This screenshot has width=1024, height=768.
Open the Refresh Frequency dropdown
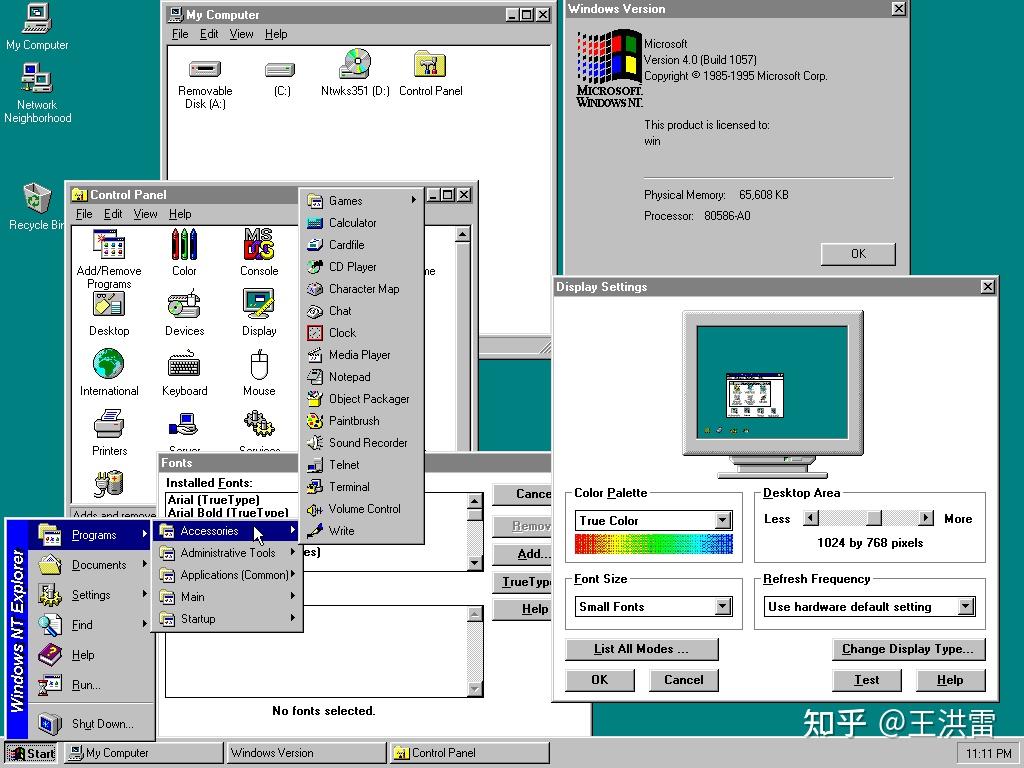pos(965,606)
